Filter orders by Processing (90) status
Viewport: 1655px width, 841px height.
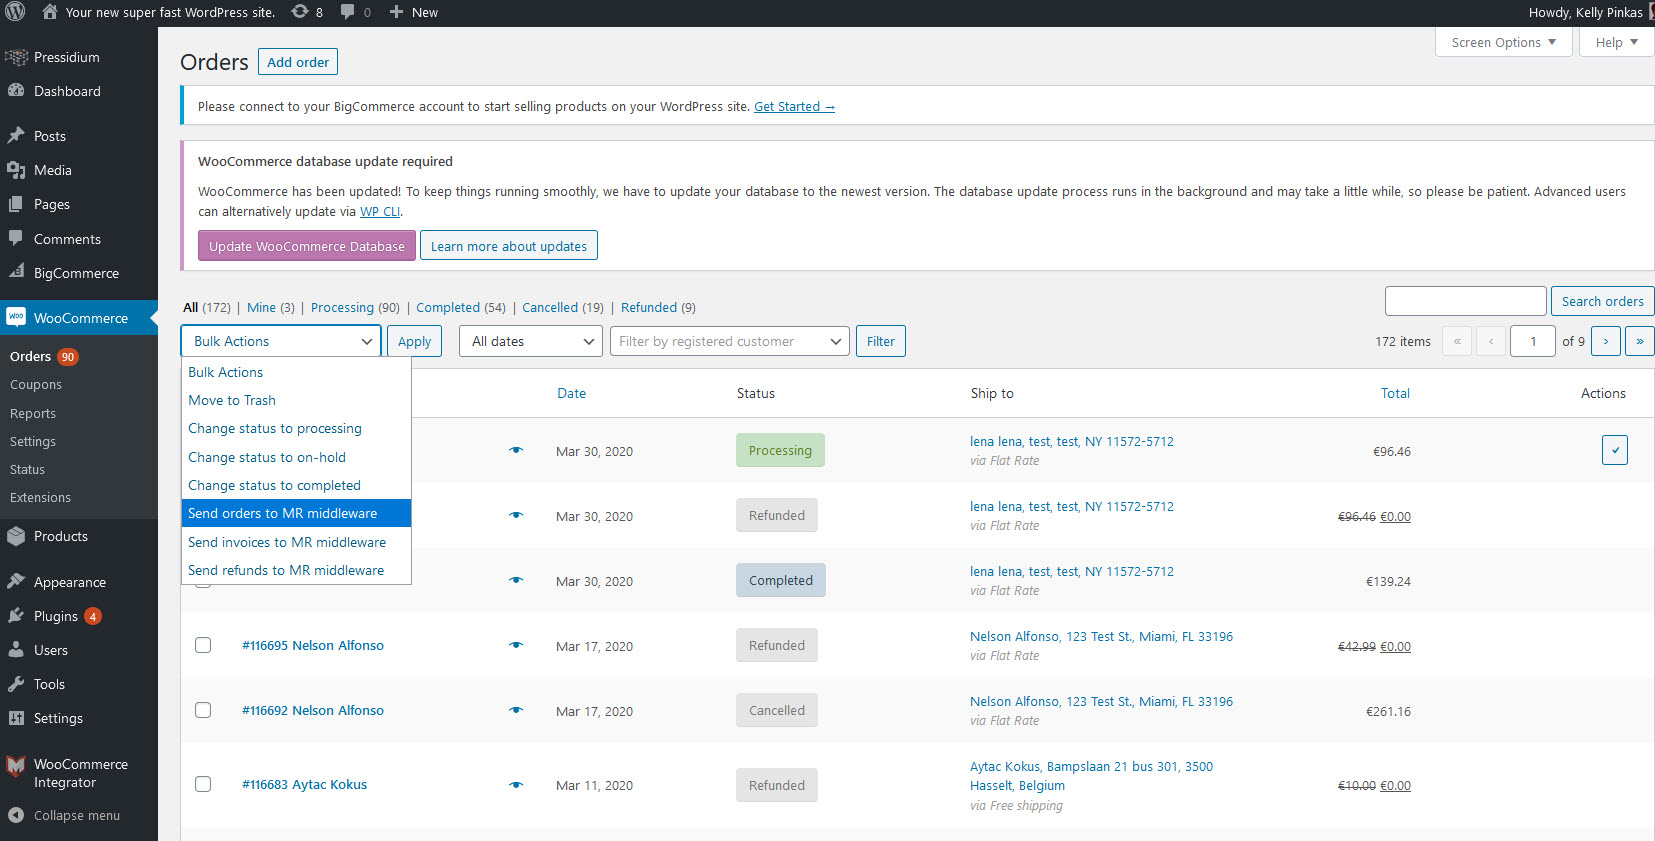(x=355, y=307)
